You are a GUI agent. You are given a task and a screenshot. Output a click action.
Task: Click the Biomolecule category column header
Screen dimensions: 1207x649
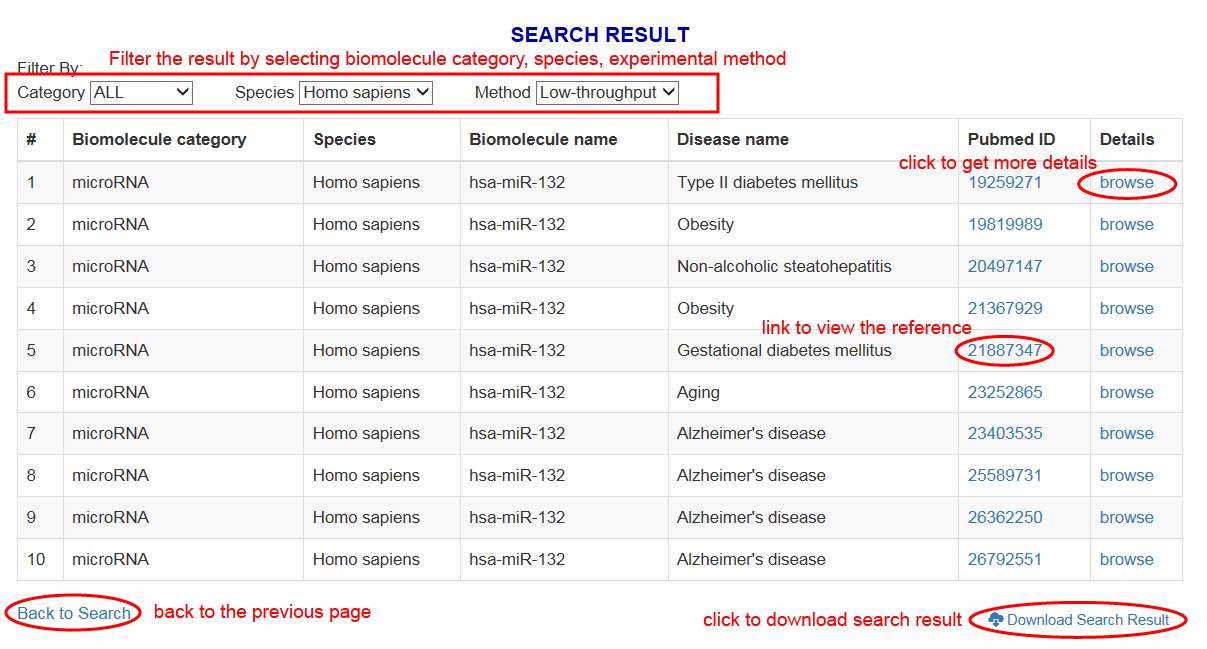pyautogui.click(x=159, y=140)
